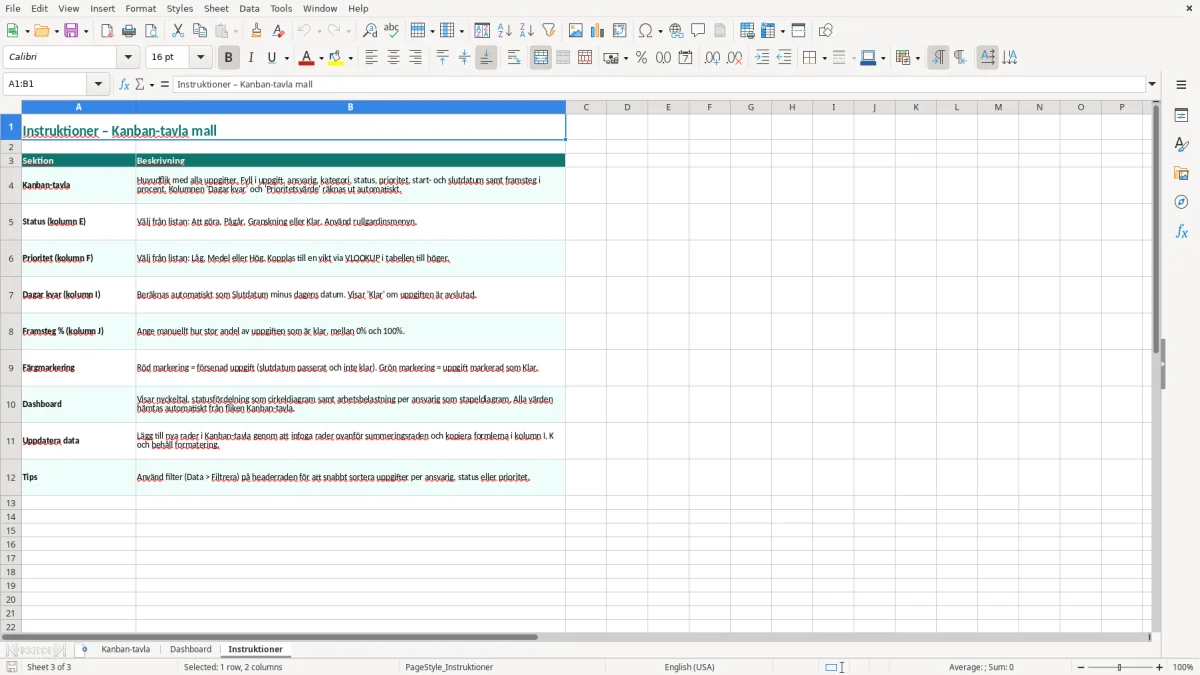Toggle Align Bottom vertical alignment

click(486, 58)
